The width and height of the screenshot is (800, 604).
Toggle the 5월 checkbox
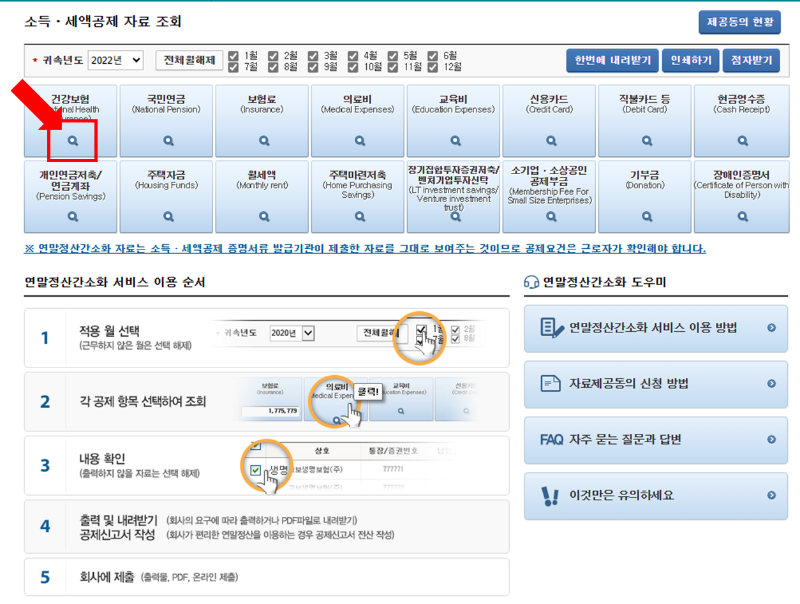point(392,56)
